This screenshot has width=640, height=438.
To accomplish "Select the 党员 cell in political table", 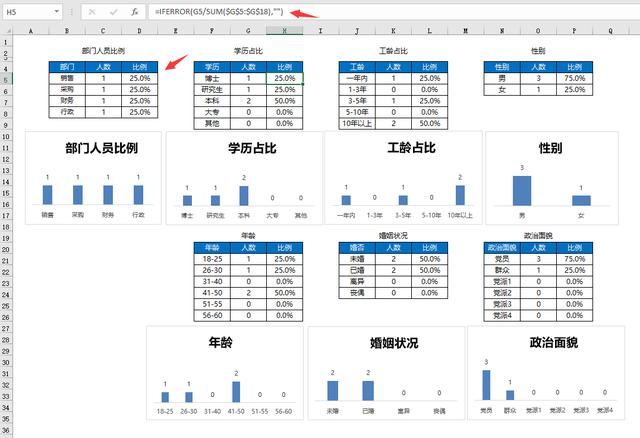I will pyautogui.click(x=502, y=259).
